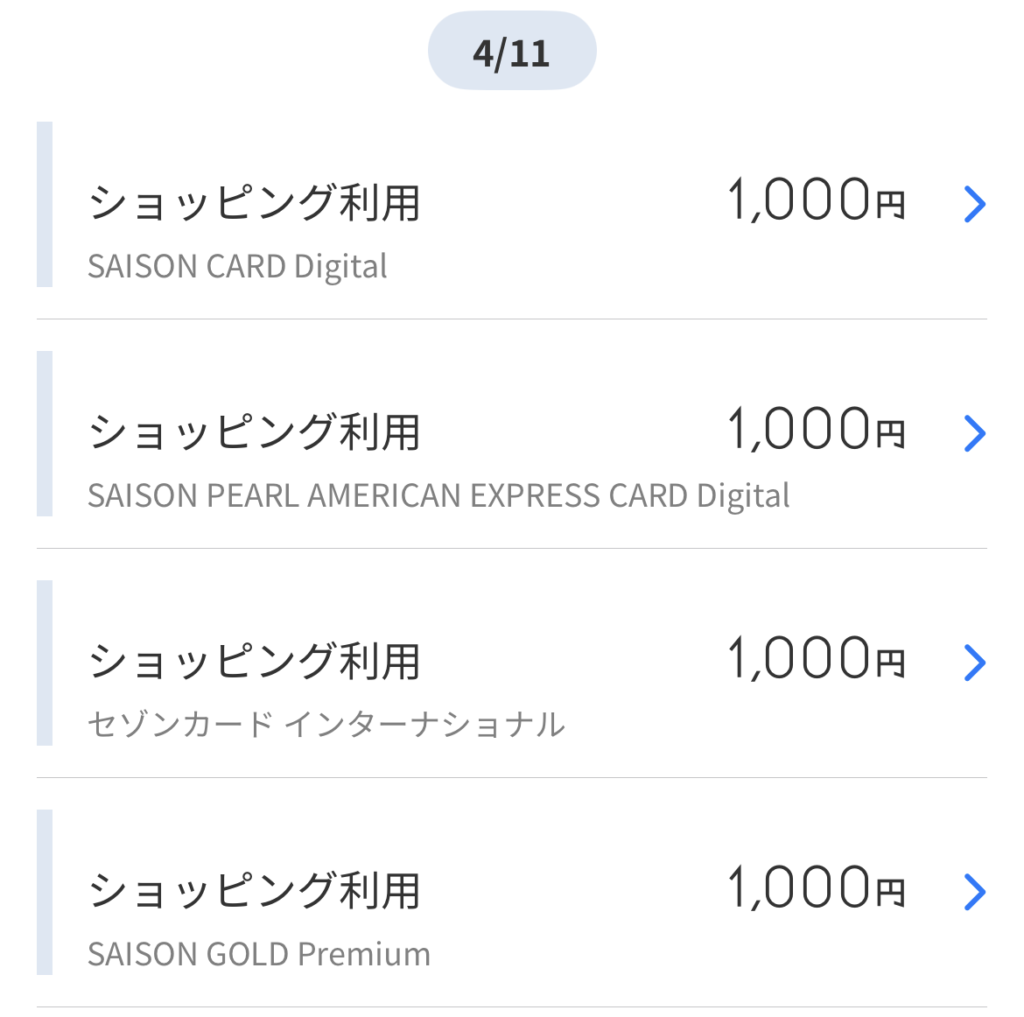Open SAISON PEARL AMERICAN EXPRESS CARD Digital entry
The height and width of the screenshot is (1017, 1024).
pyautogui.click(x=512, y=434)
